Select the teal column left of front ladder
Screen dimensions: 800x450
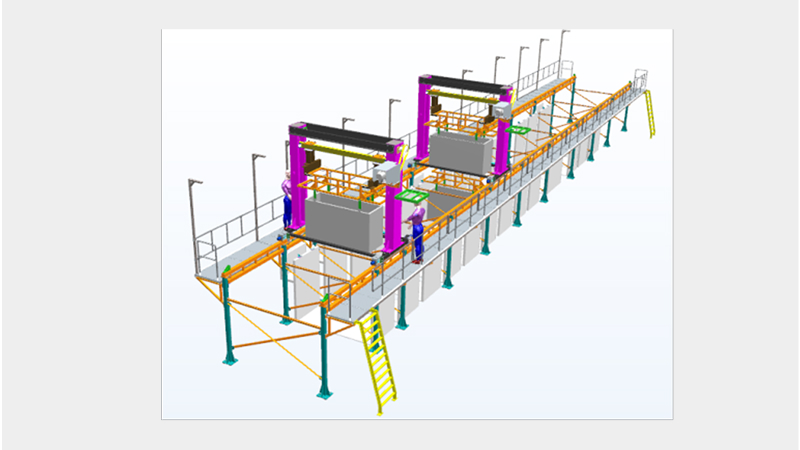pyautogui.click(x=324, y=350)
